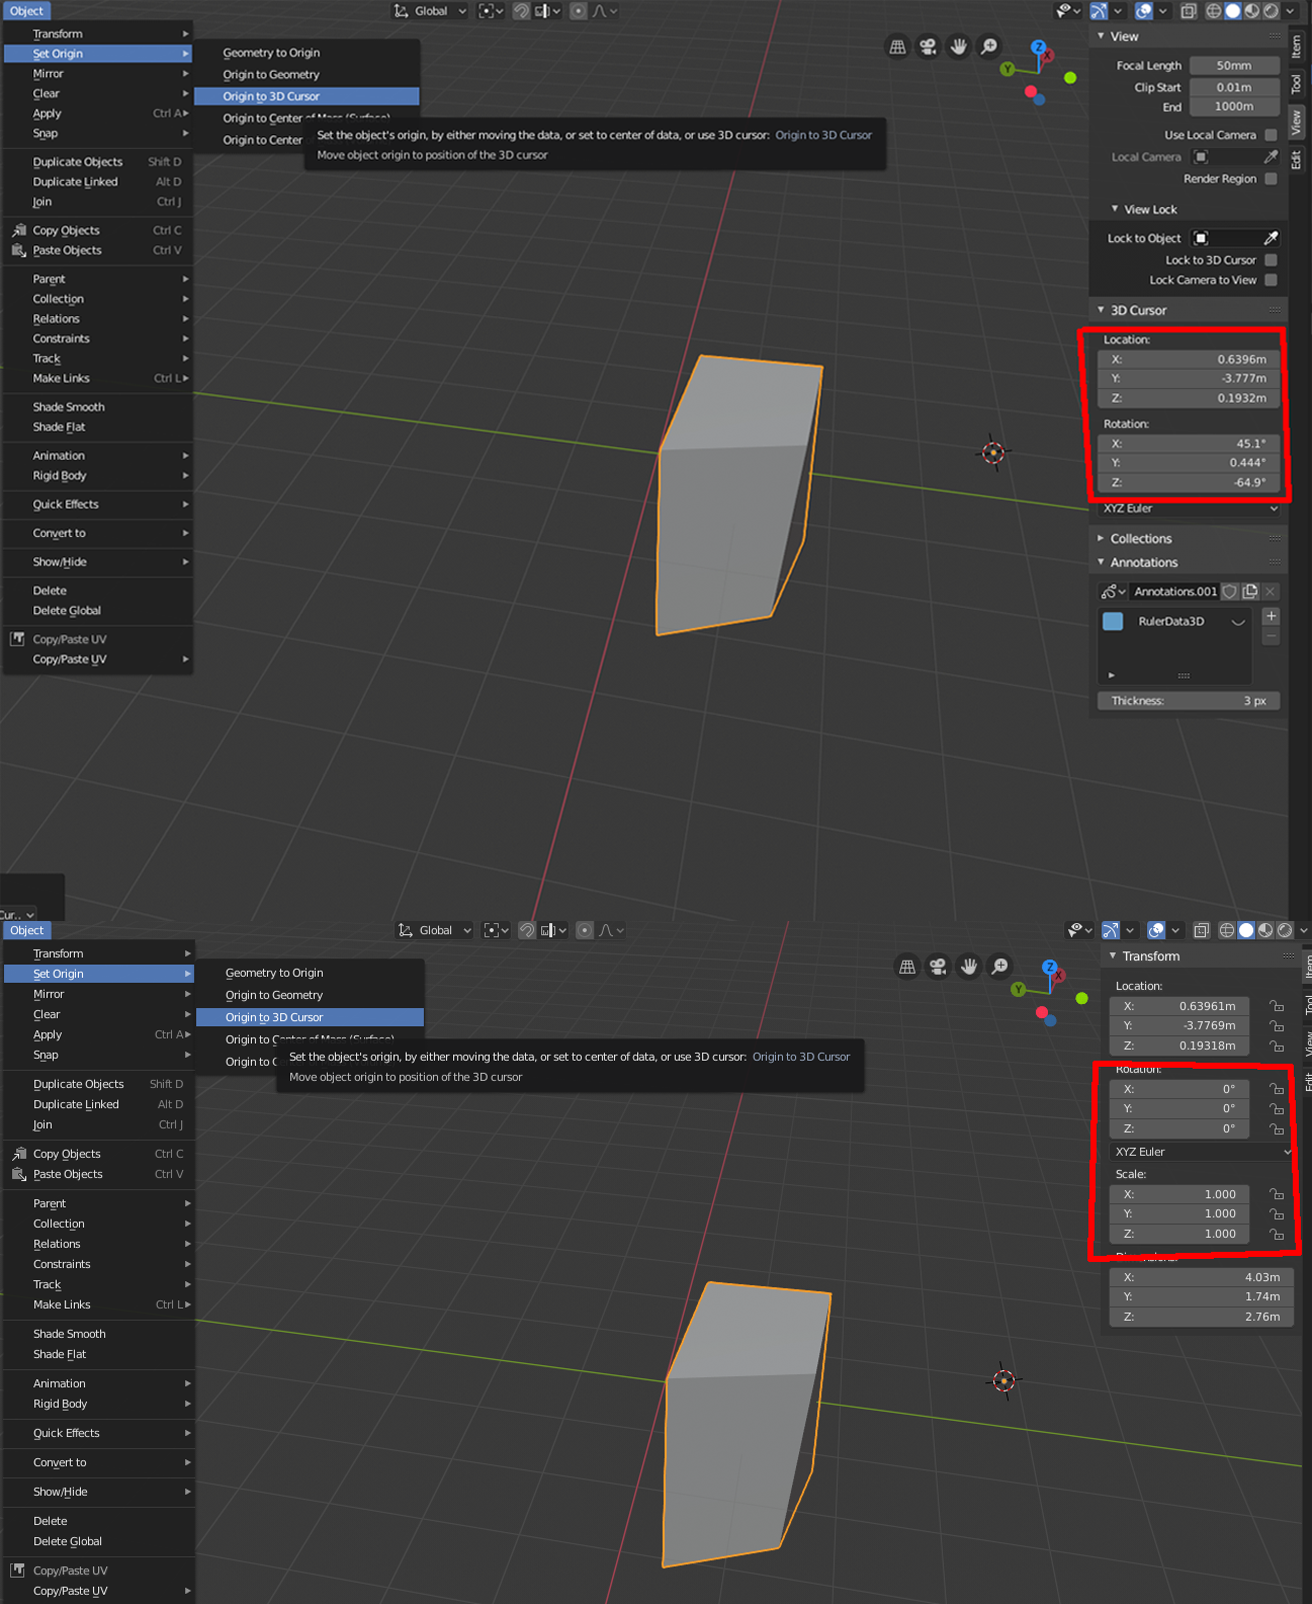Toggle lock icon beside Scale Z field

pyautogui.click(x=1277, y=1234)
